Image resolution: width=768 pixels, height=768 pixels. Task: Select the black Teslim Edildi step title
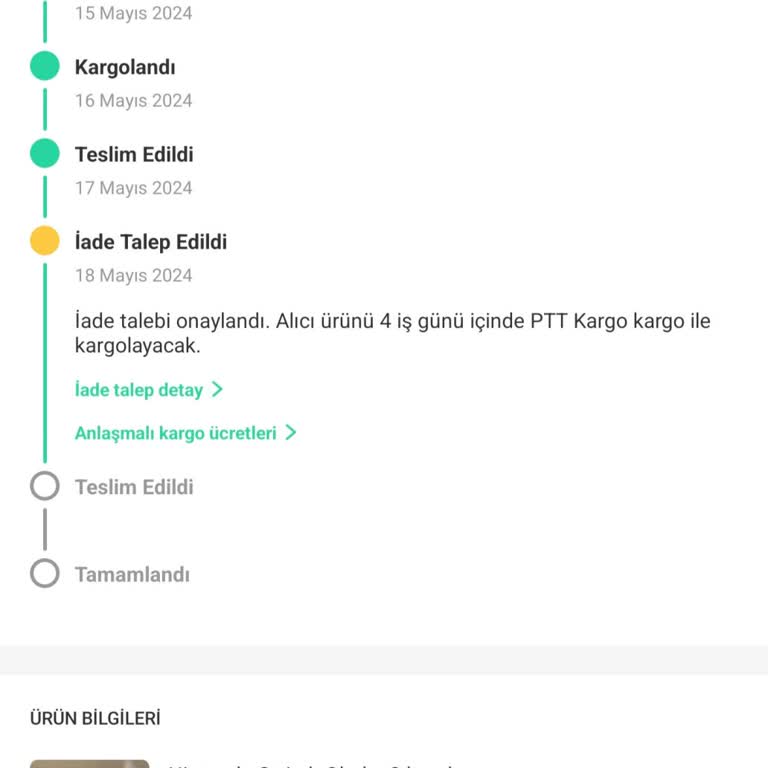click(134, 154)
